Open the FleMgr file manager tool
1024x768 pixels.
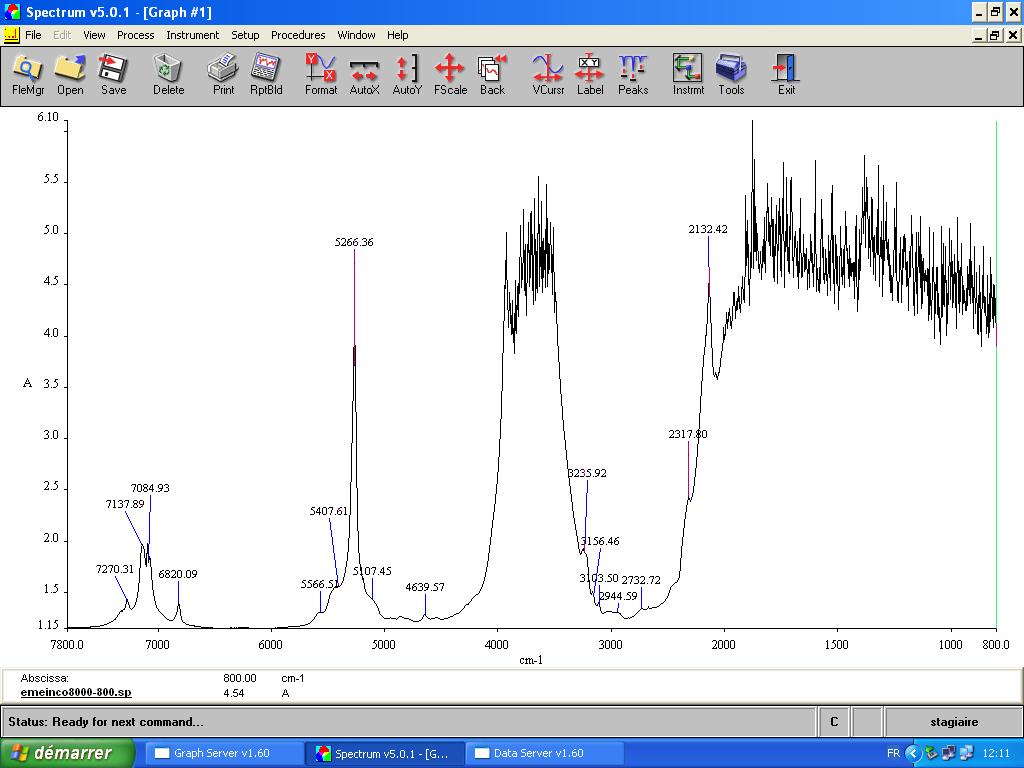[x=28, y=75]
